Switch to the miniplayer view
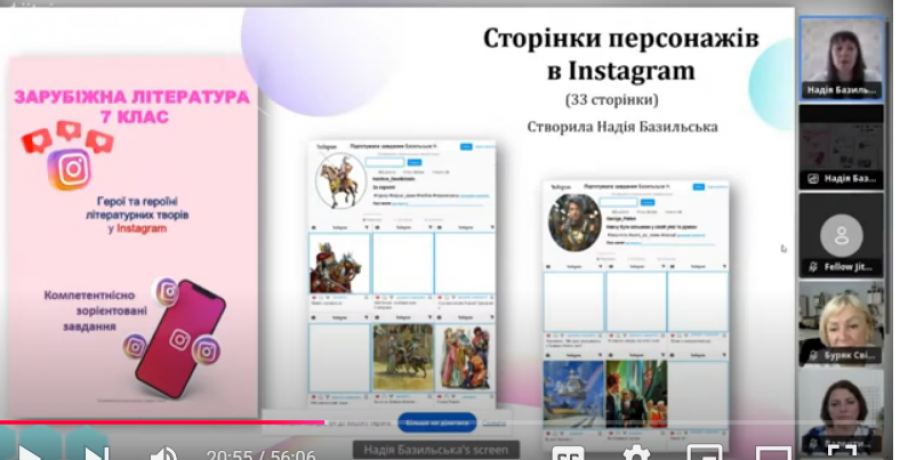The image size is (900, 460). tap(704, 453)
